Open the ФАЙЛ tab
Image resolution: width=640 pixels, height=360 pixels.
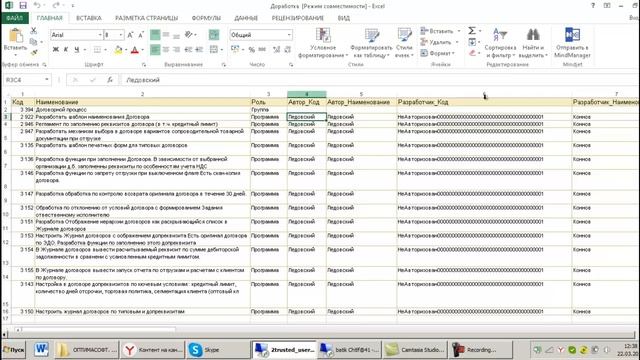(15, 18)
